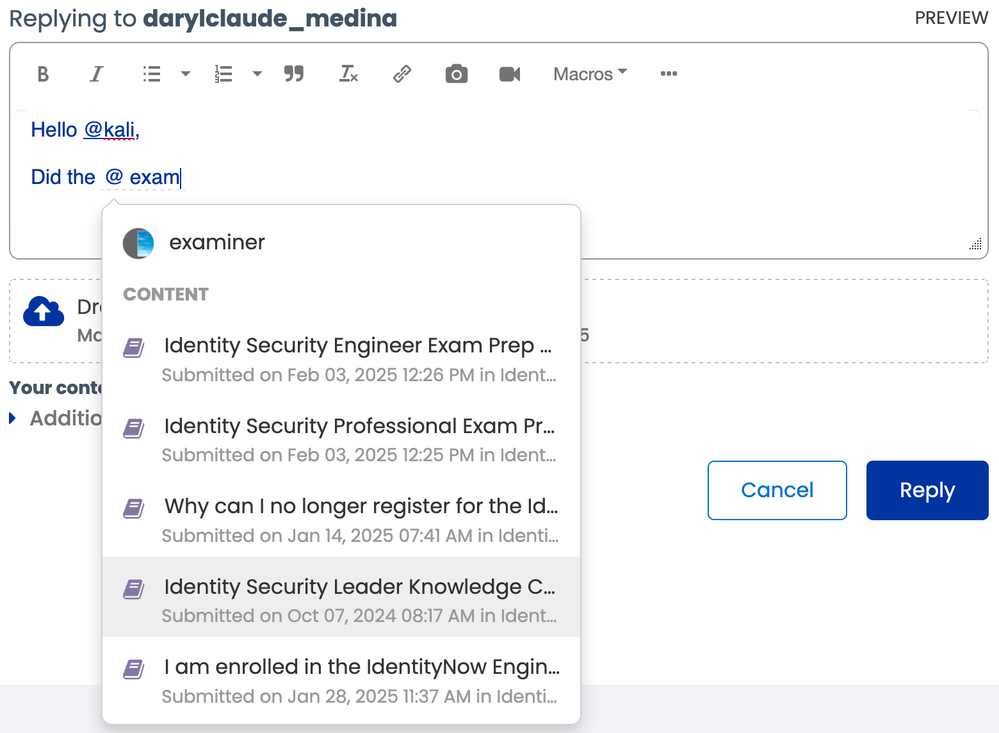Insert a video using the video icon
999x733 pixels.
coord(510,74)
